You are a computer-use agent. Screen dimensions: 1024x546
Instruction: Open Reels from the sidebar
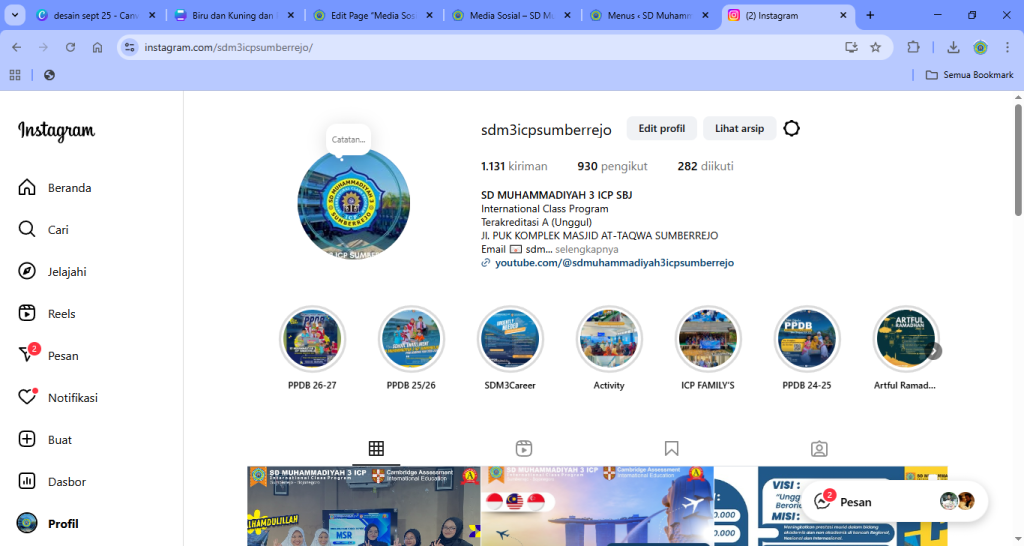pos(47,313)
